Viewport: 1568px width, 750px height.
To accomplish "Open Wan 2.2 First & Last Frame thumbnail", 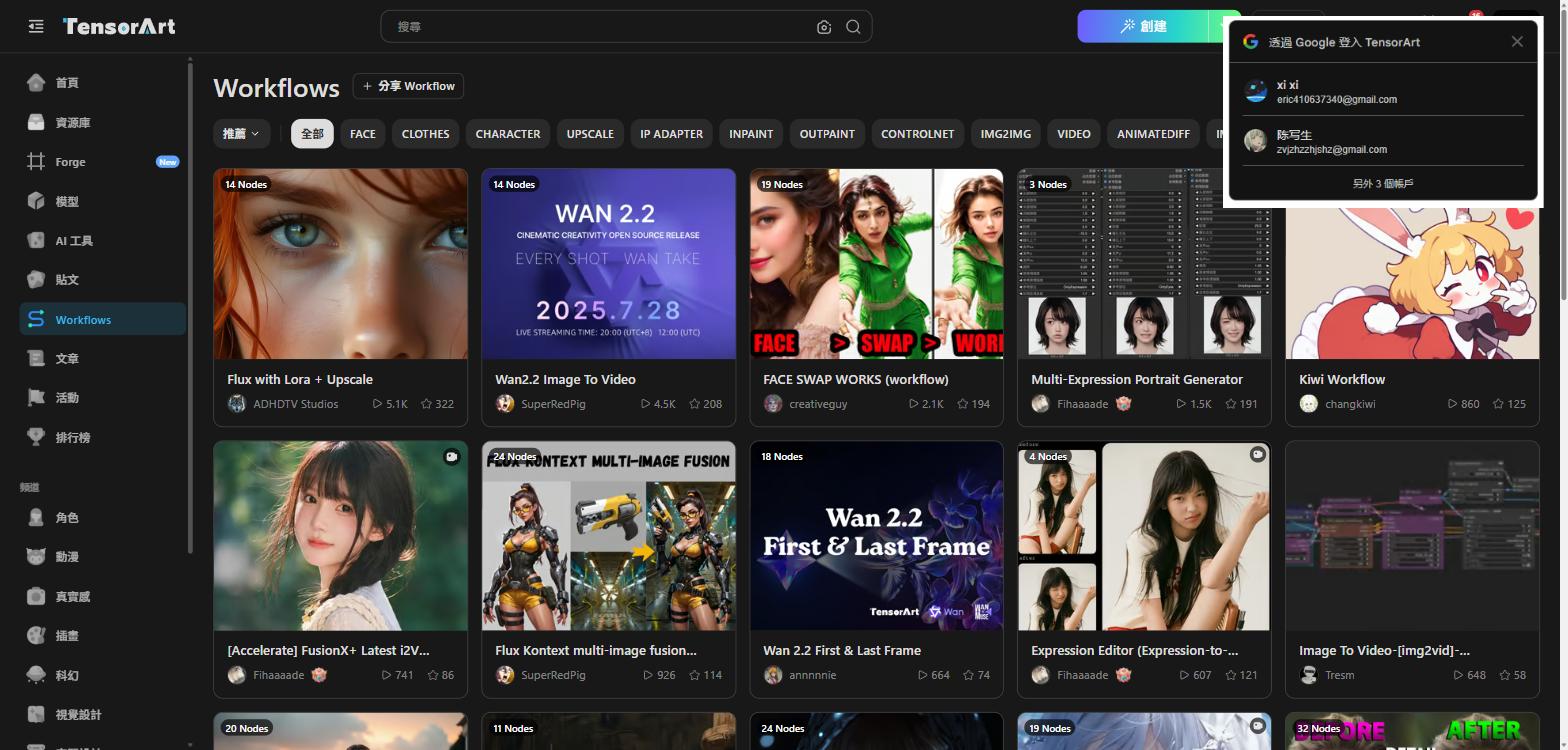I will pyautogui.click(x=877, y=536).
